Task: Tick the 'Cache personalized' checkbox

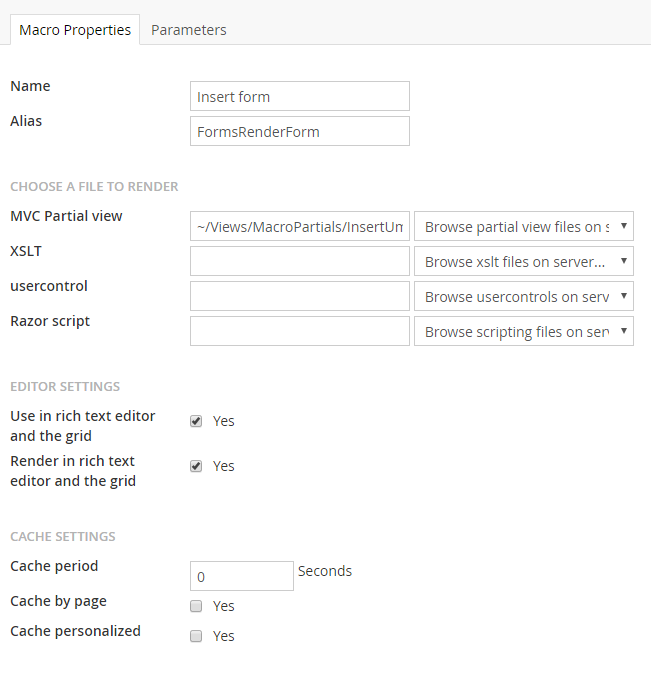Action: pos(196,636)
